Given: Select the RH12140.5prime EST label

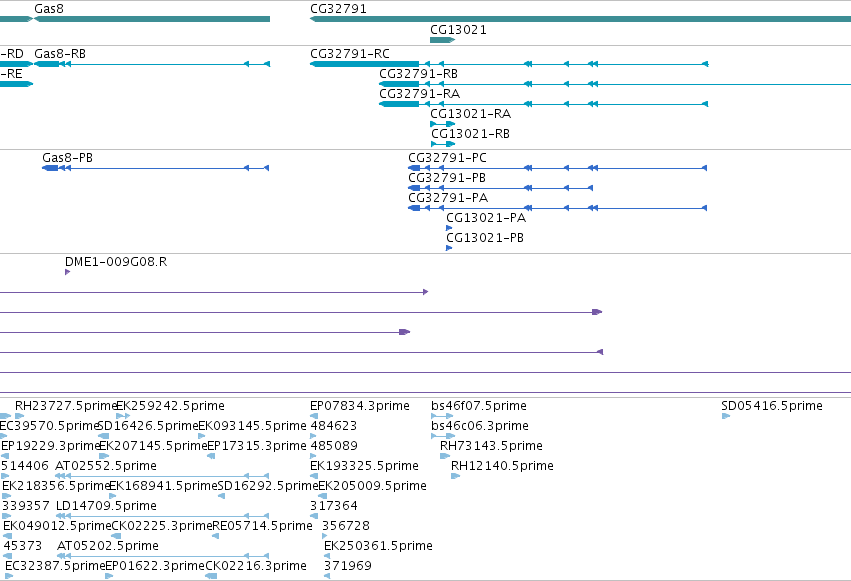Looking at the screenshot, I should [502, 466].
